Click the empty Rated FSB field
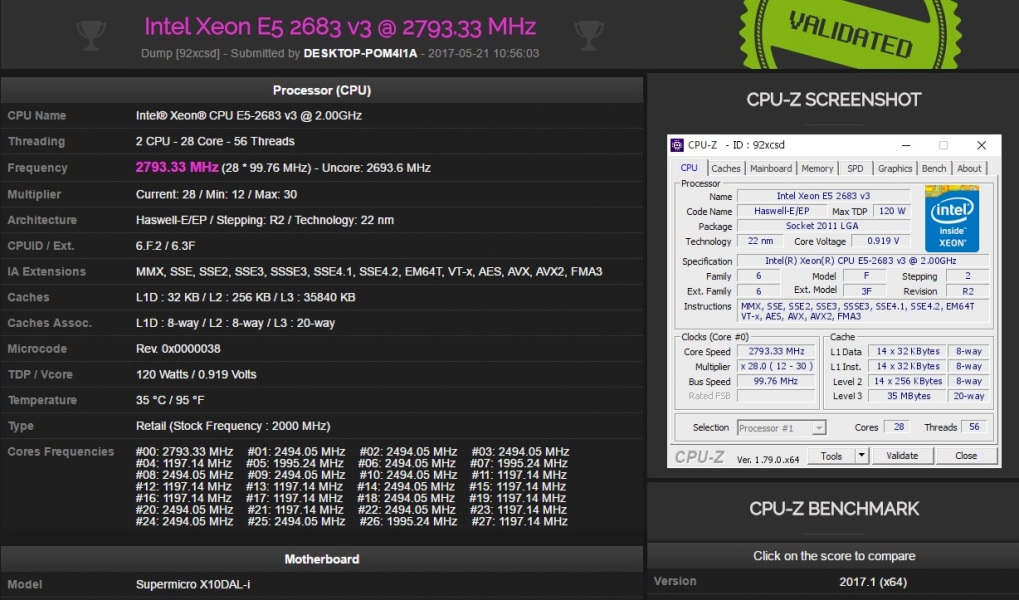 click(776, 396)
